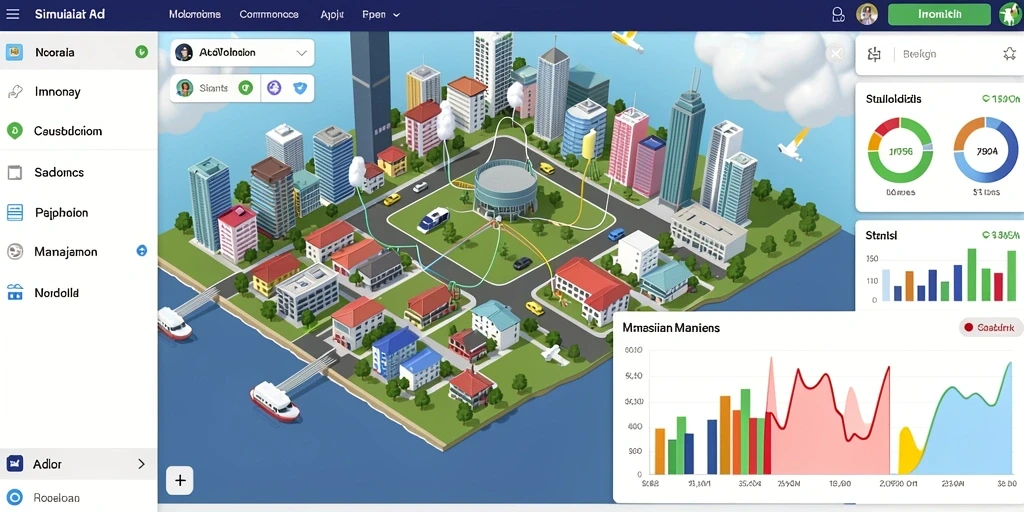The height and width of the screenshot is (512, 1024).
Task: Click the green Inomtcin button
Action: coord(939,14)
